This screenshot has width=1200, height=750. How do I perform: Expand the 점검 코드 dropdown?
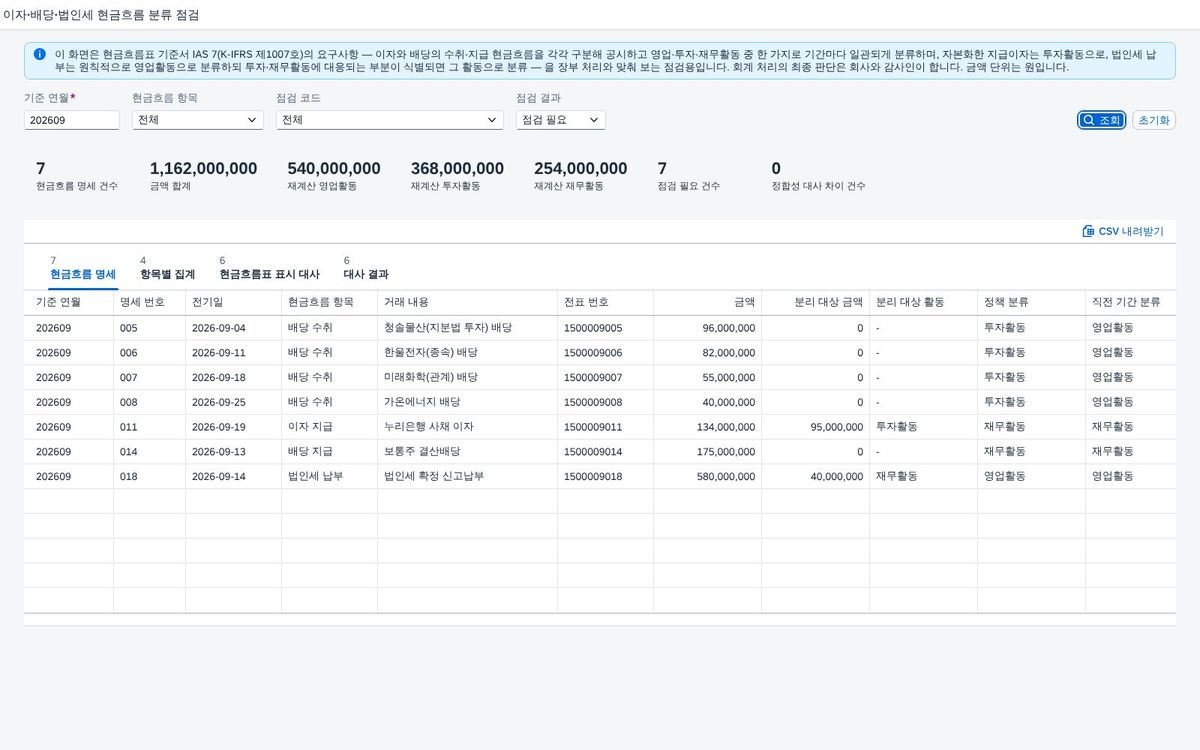tap(390, 120)
